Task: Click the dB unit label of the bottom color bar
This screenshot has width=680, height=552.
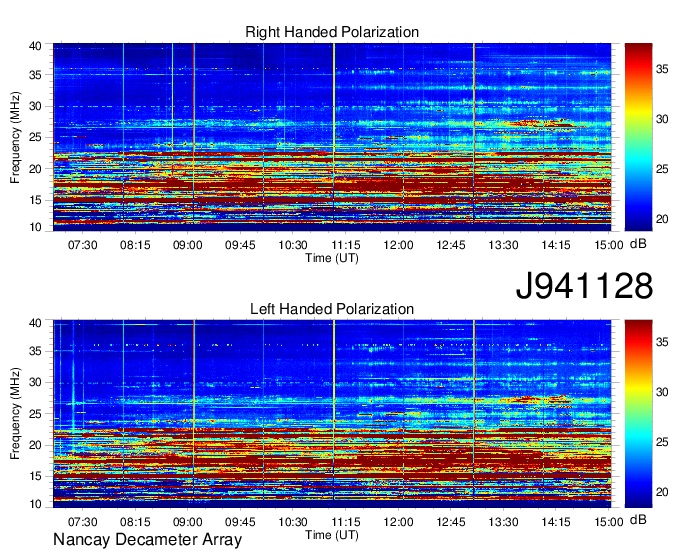Action: 638,519
